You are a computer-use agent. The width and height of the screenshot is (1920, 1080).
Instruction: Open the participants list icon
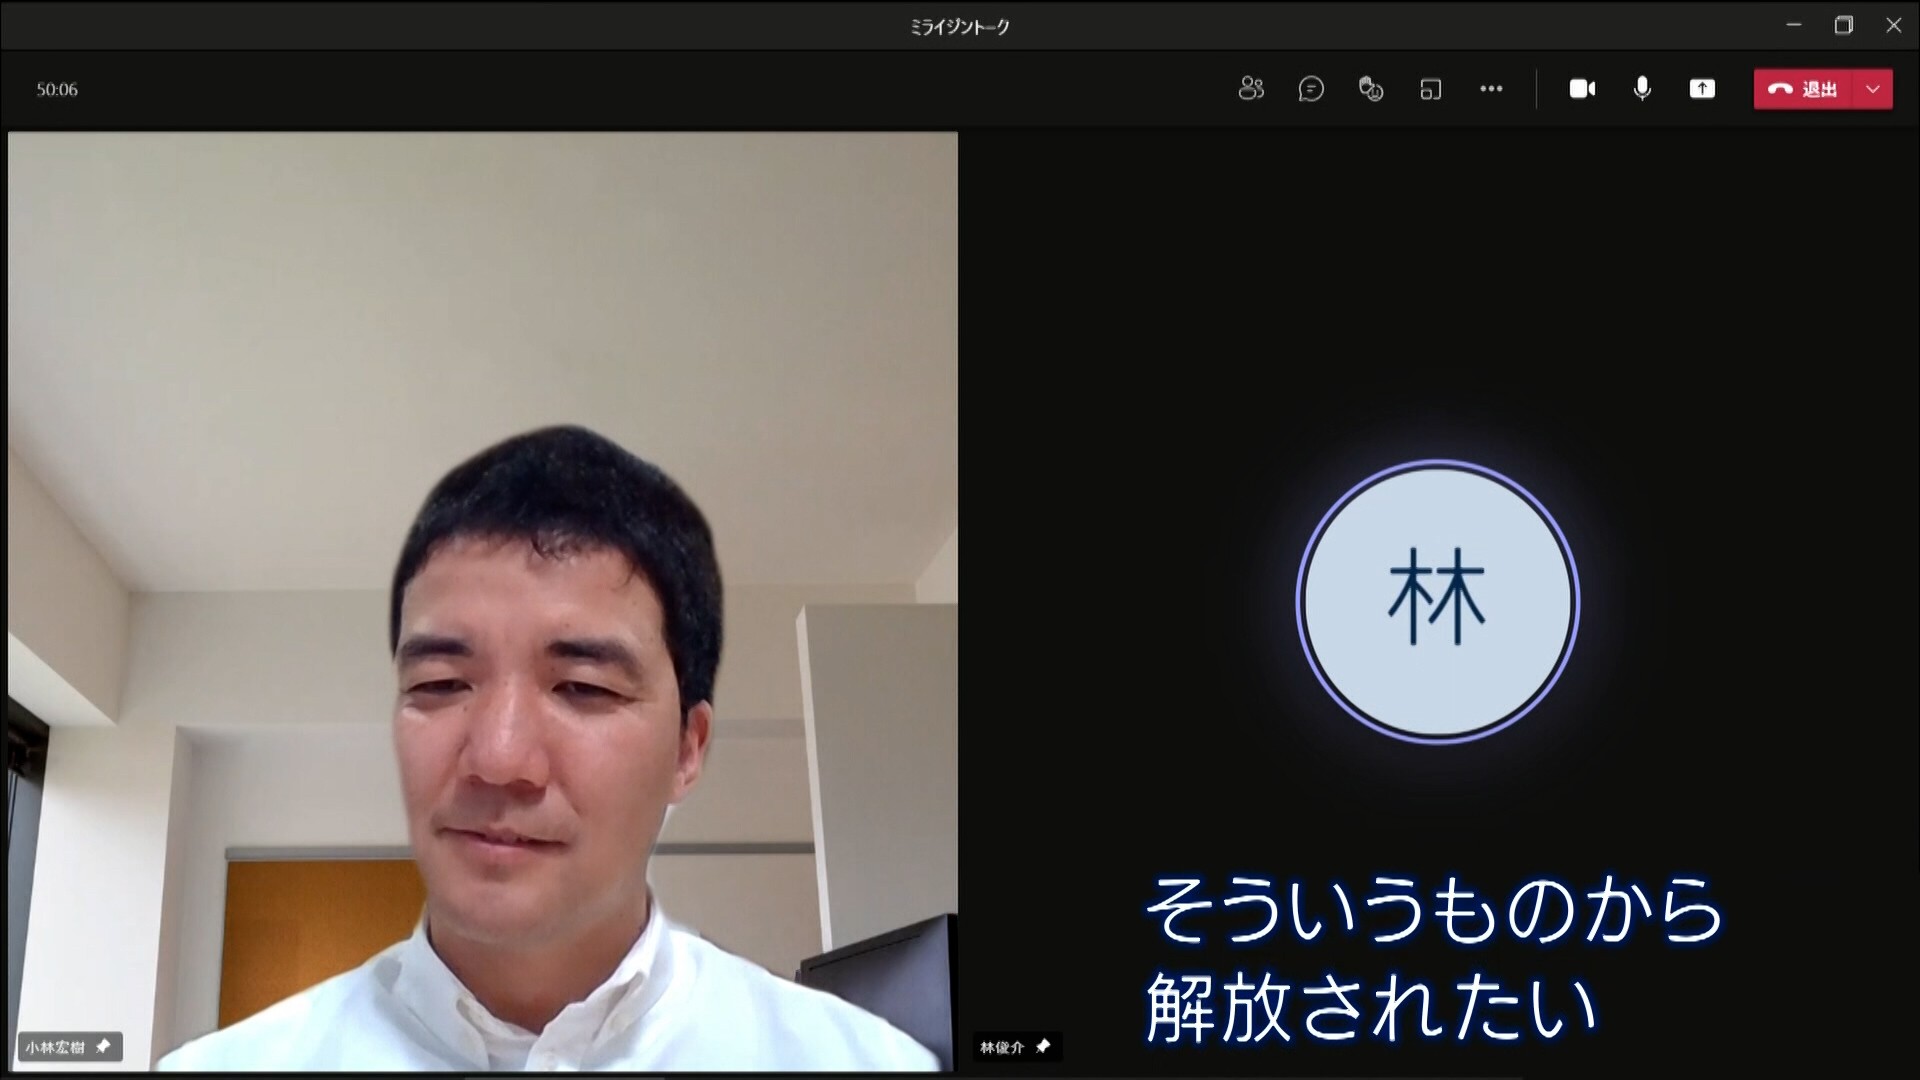[1251, 89]
